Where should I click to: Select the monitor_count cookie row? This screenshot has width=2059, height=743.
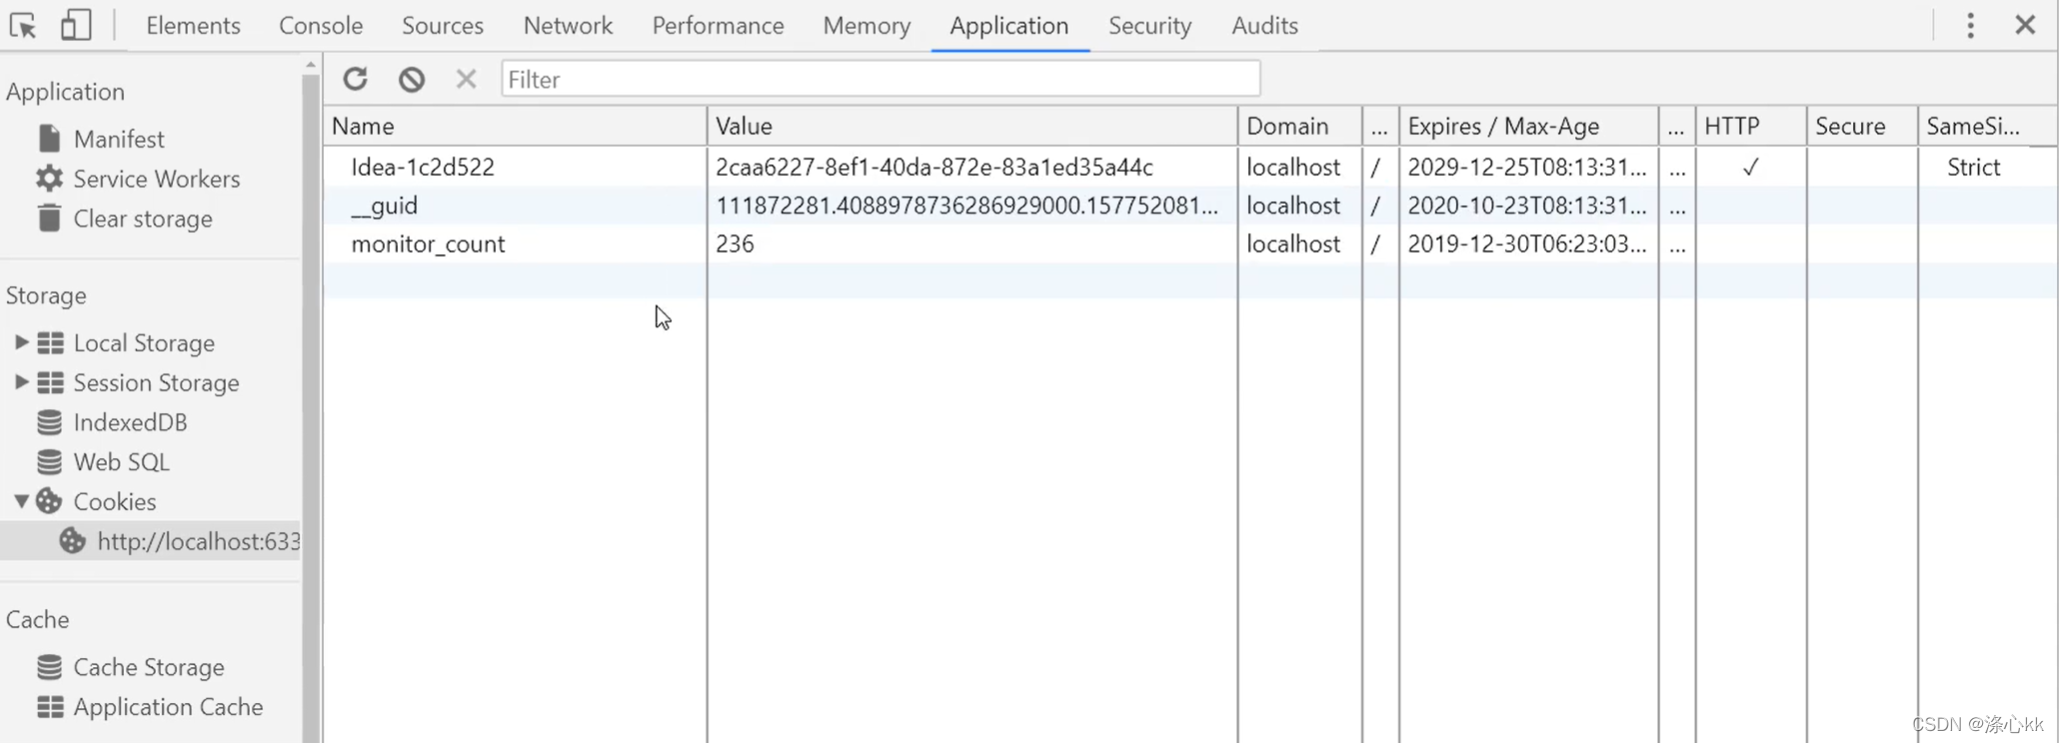click(x=1190, y=244)
